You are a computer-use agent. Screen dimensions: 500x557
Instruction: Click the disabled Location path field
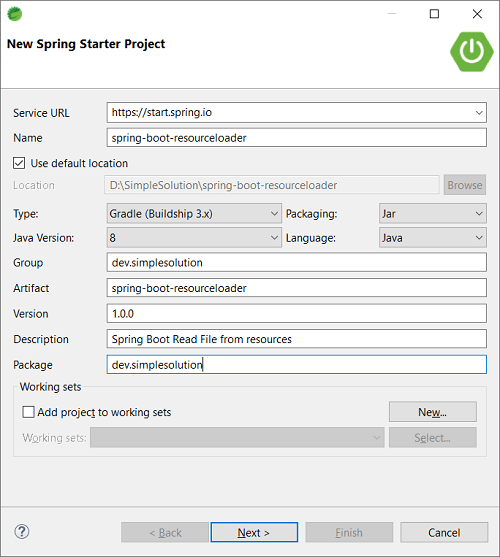(x=272, y=185)
